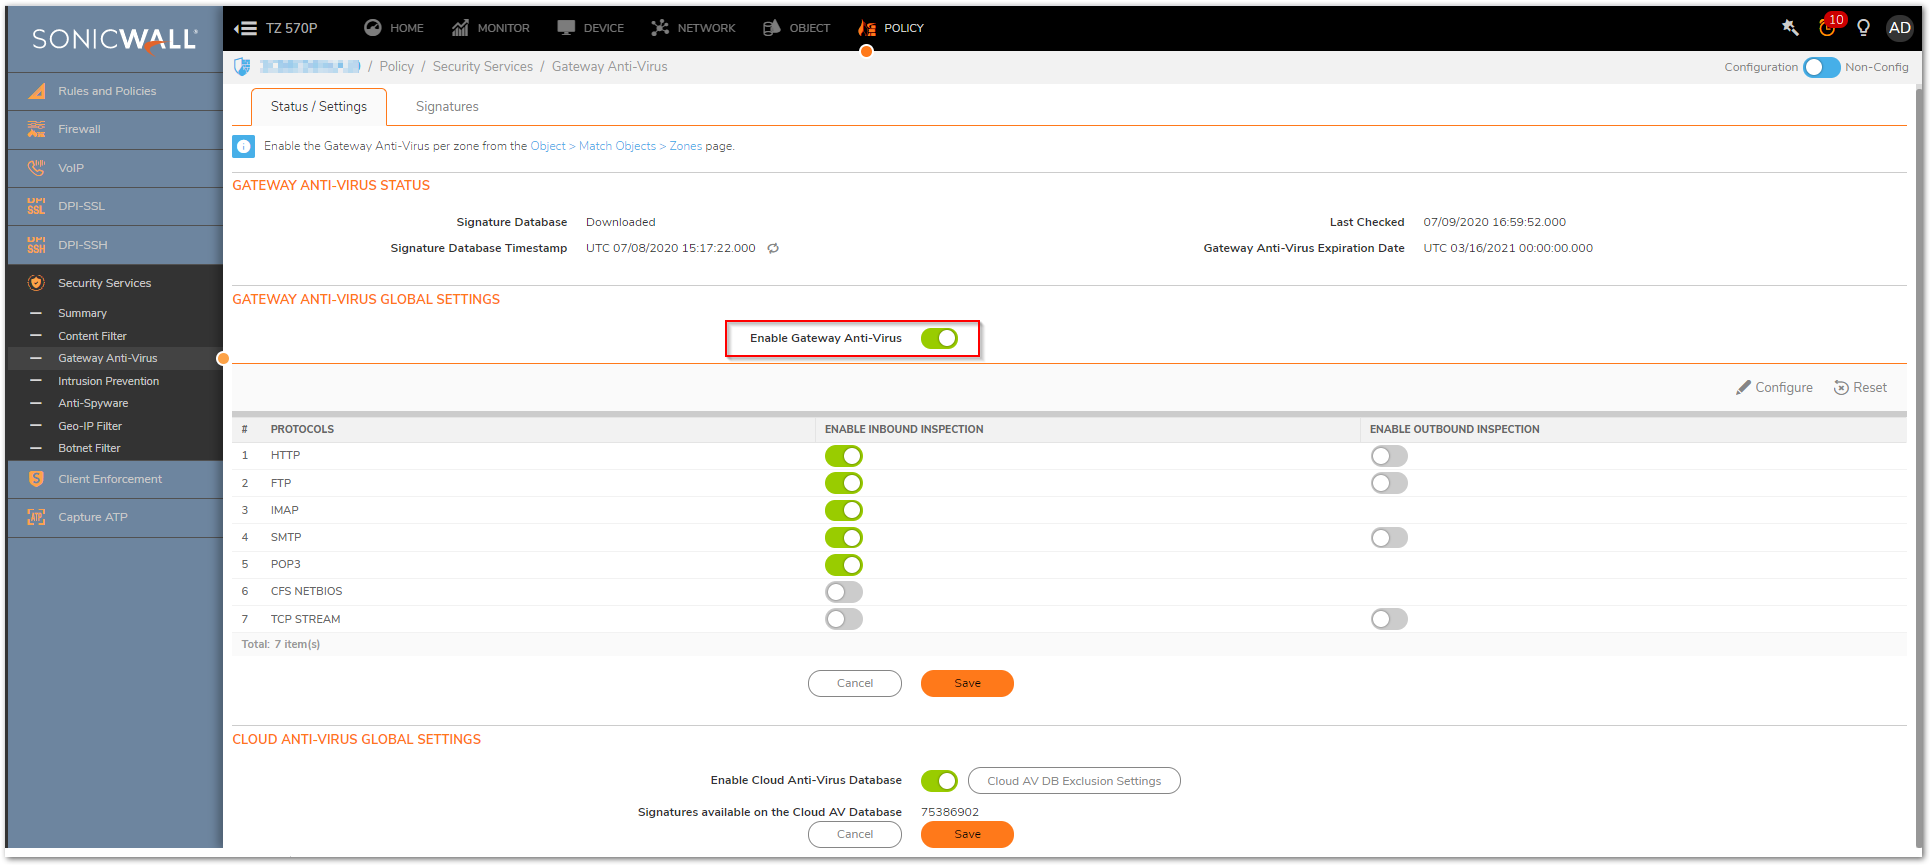Toggle Configuration / Non-Config mode switch
Viewport: 1931px width, 866px height.
tap(1821, 67)
